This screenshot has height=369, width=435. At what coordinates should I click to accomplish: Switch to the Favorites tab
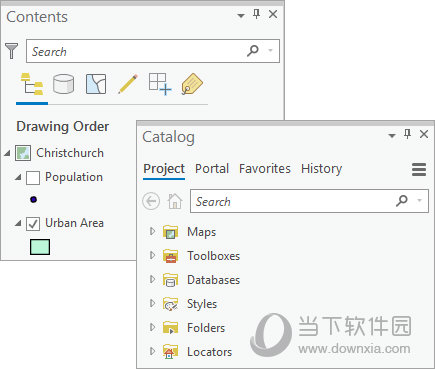point(265,169)
